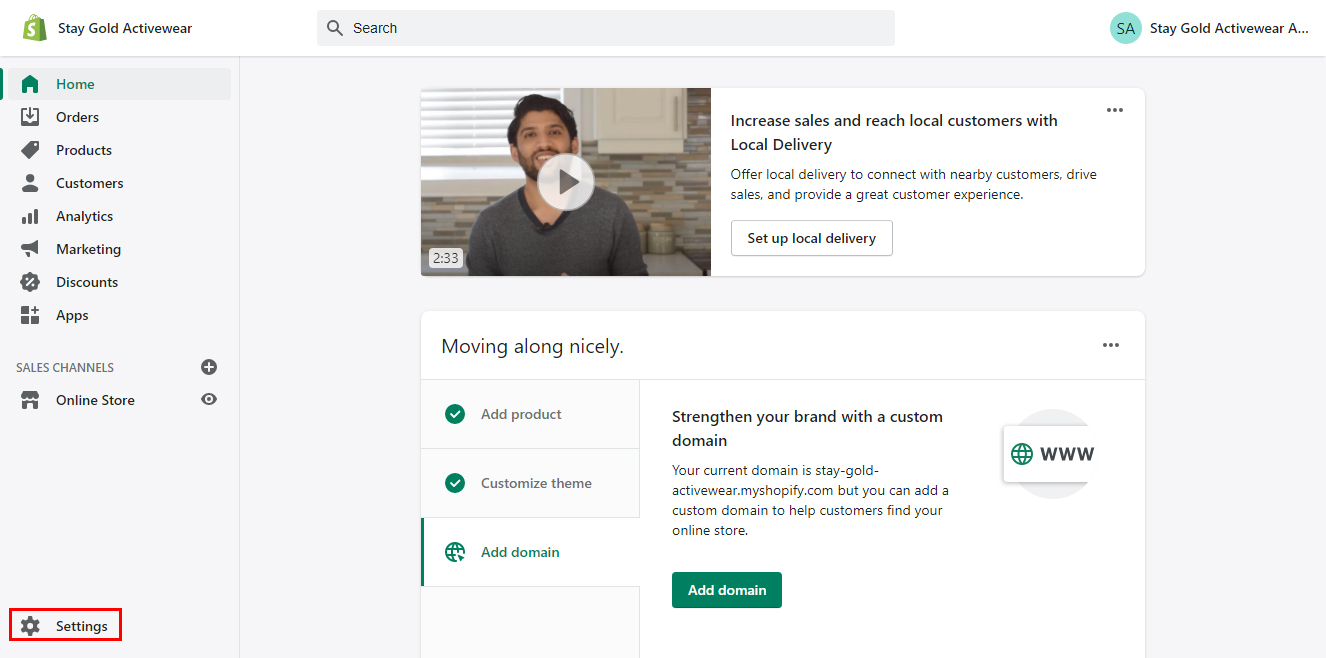The height and width of the screenshot is (658, 1326).
Task: Click the video duration 2:33 badge
Action: click(x=446, y=258)
